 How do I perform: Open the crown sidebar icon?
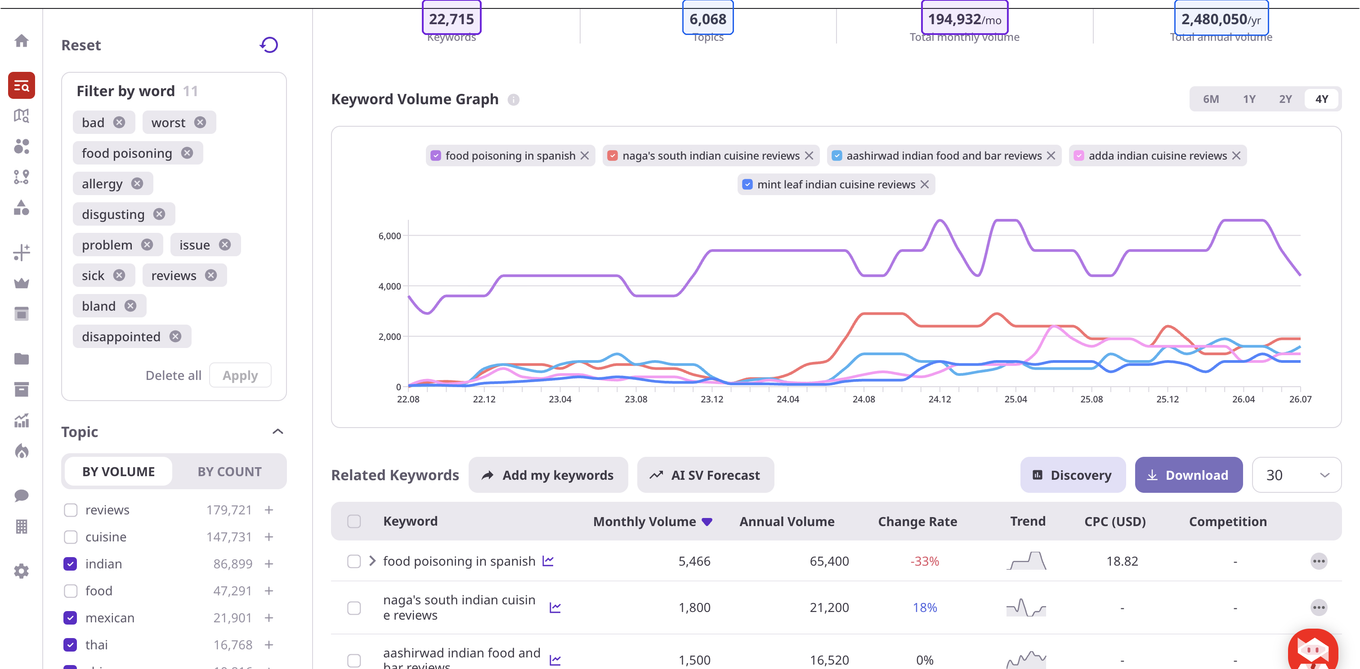tap(21, 283)
